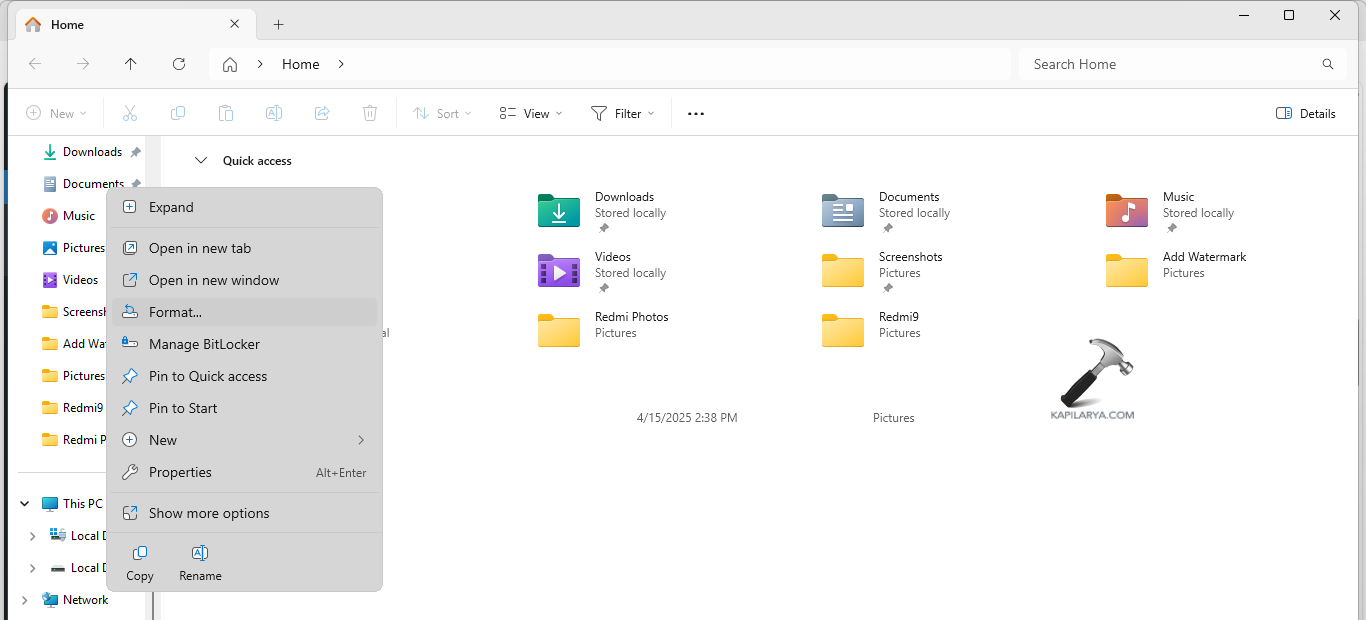The height and width of the screenshot is (620, 1366).
Task: Open the Filter dropdown
Action: (x=622, y=114)
